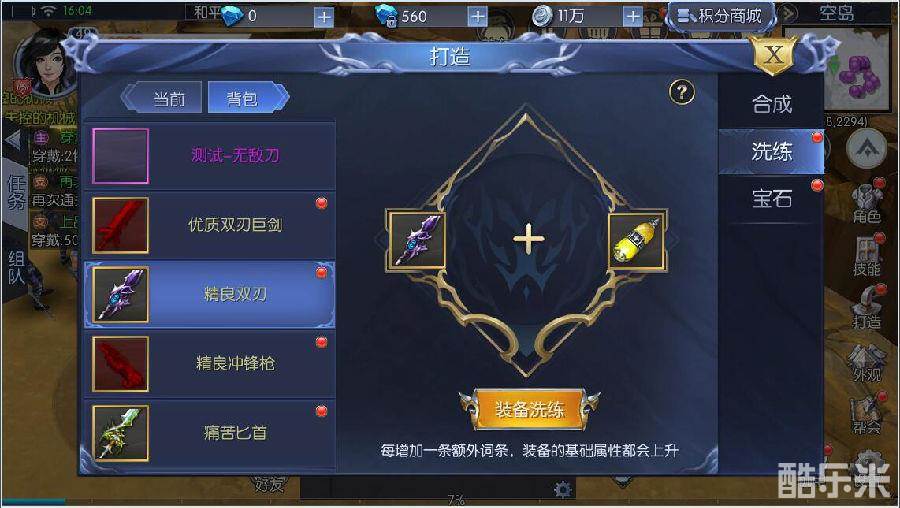Switch to the 当前 toggle tab
The width and height of the screenshot is (900, 508).
point(164,98)
